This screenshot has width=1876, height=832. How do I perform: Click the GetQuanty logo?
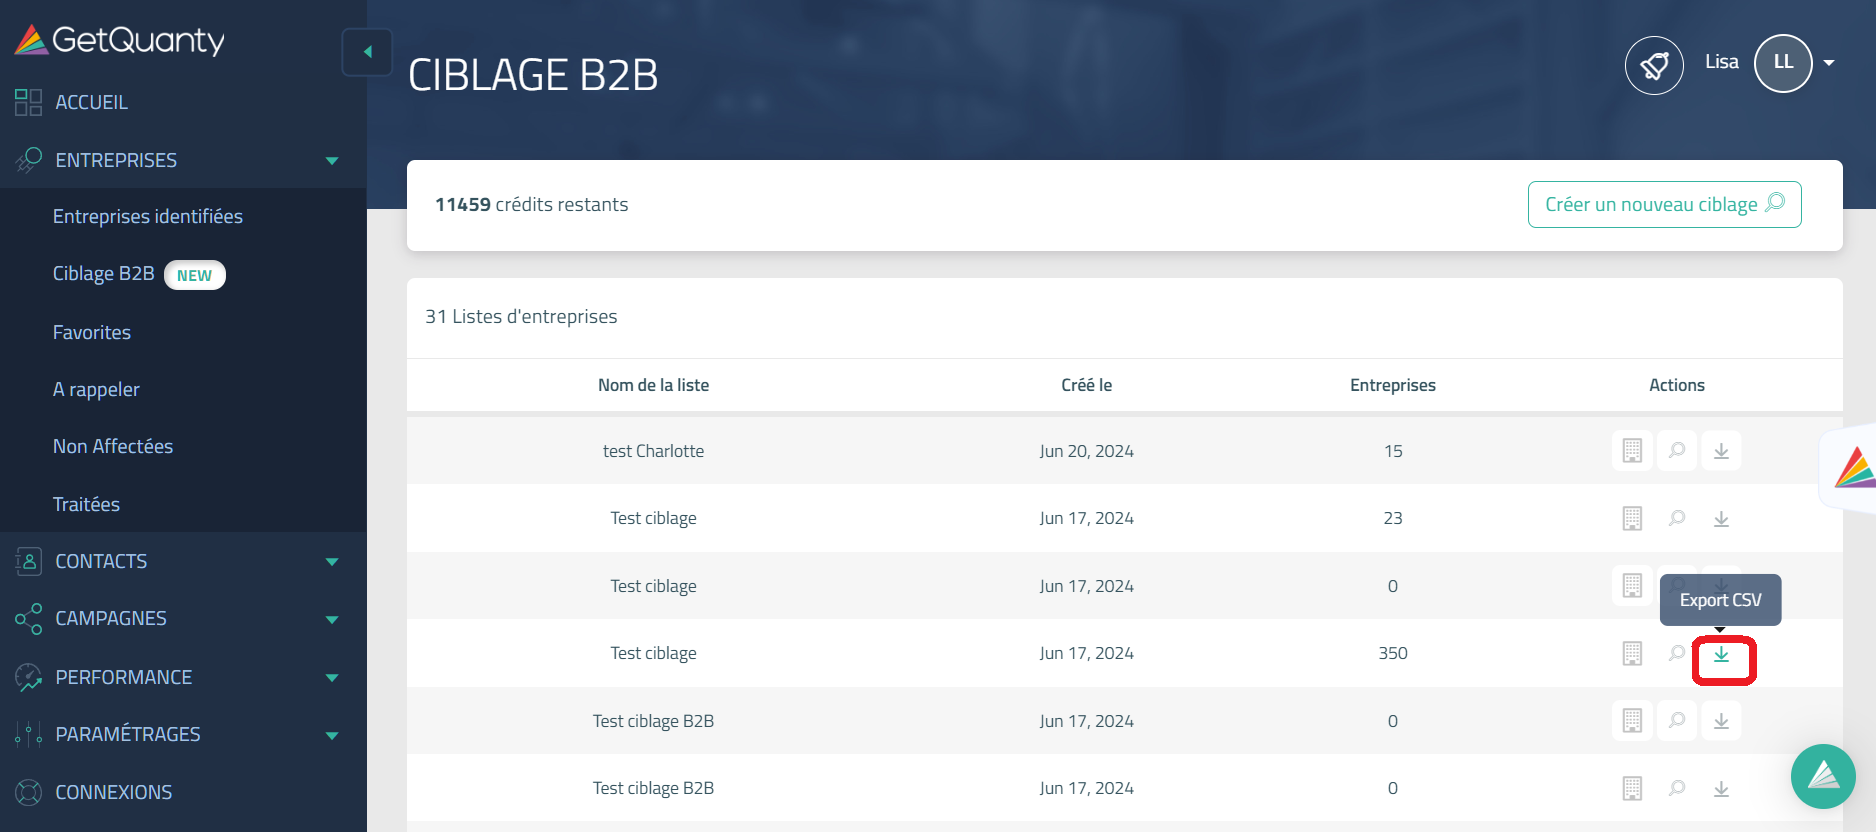(120, 40)
